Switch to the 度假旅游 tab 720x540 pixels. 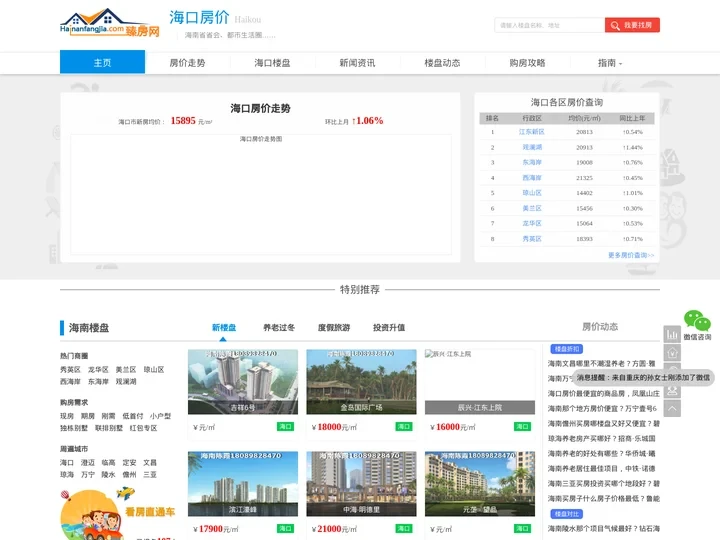click(334, 327)
